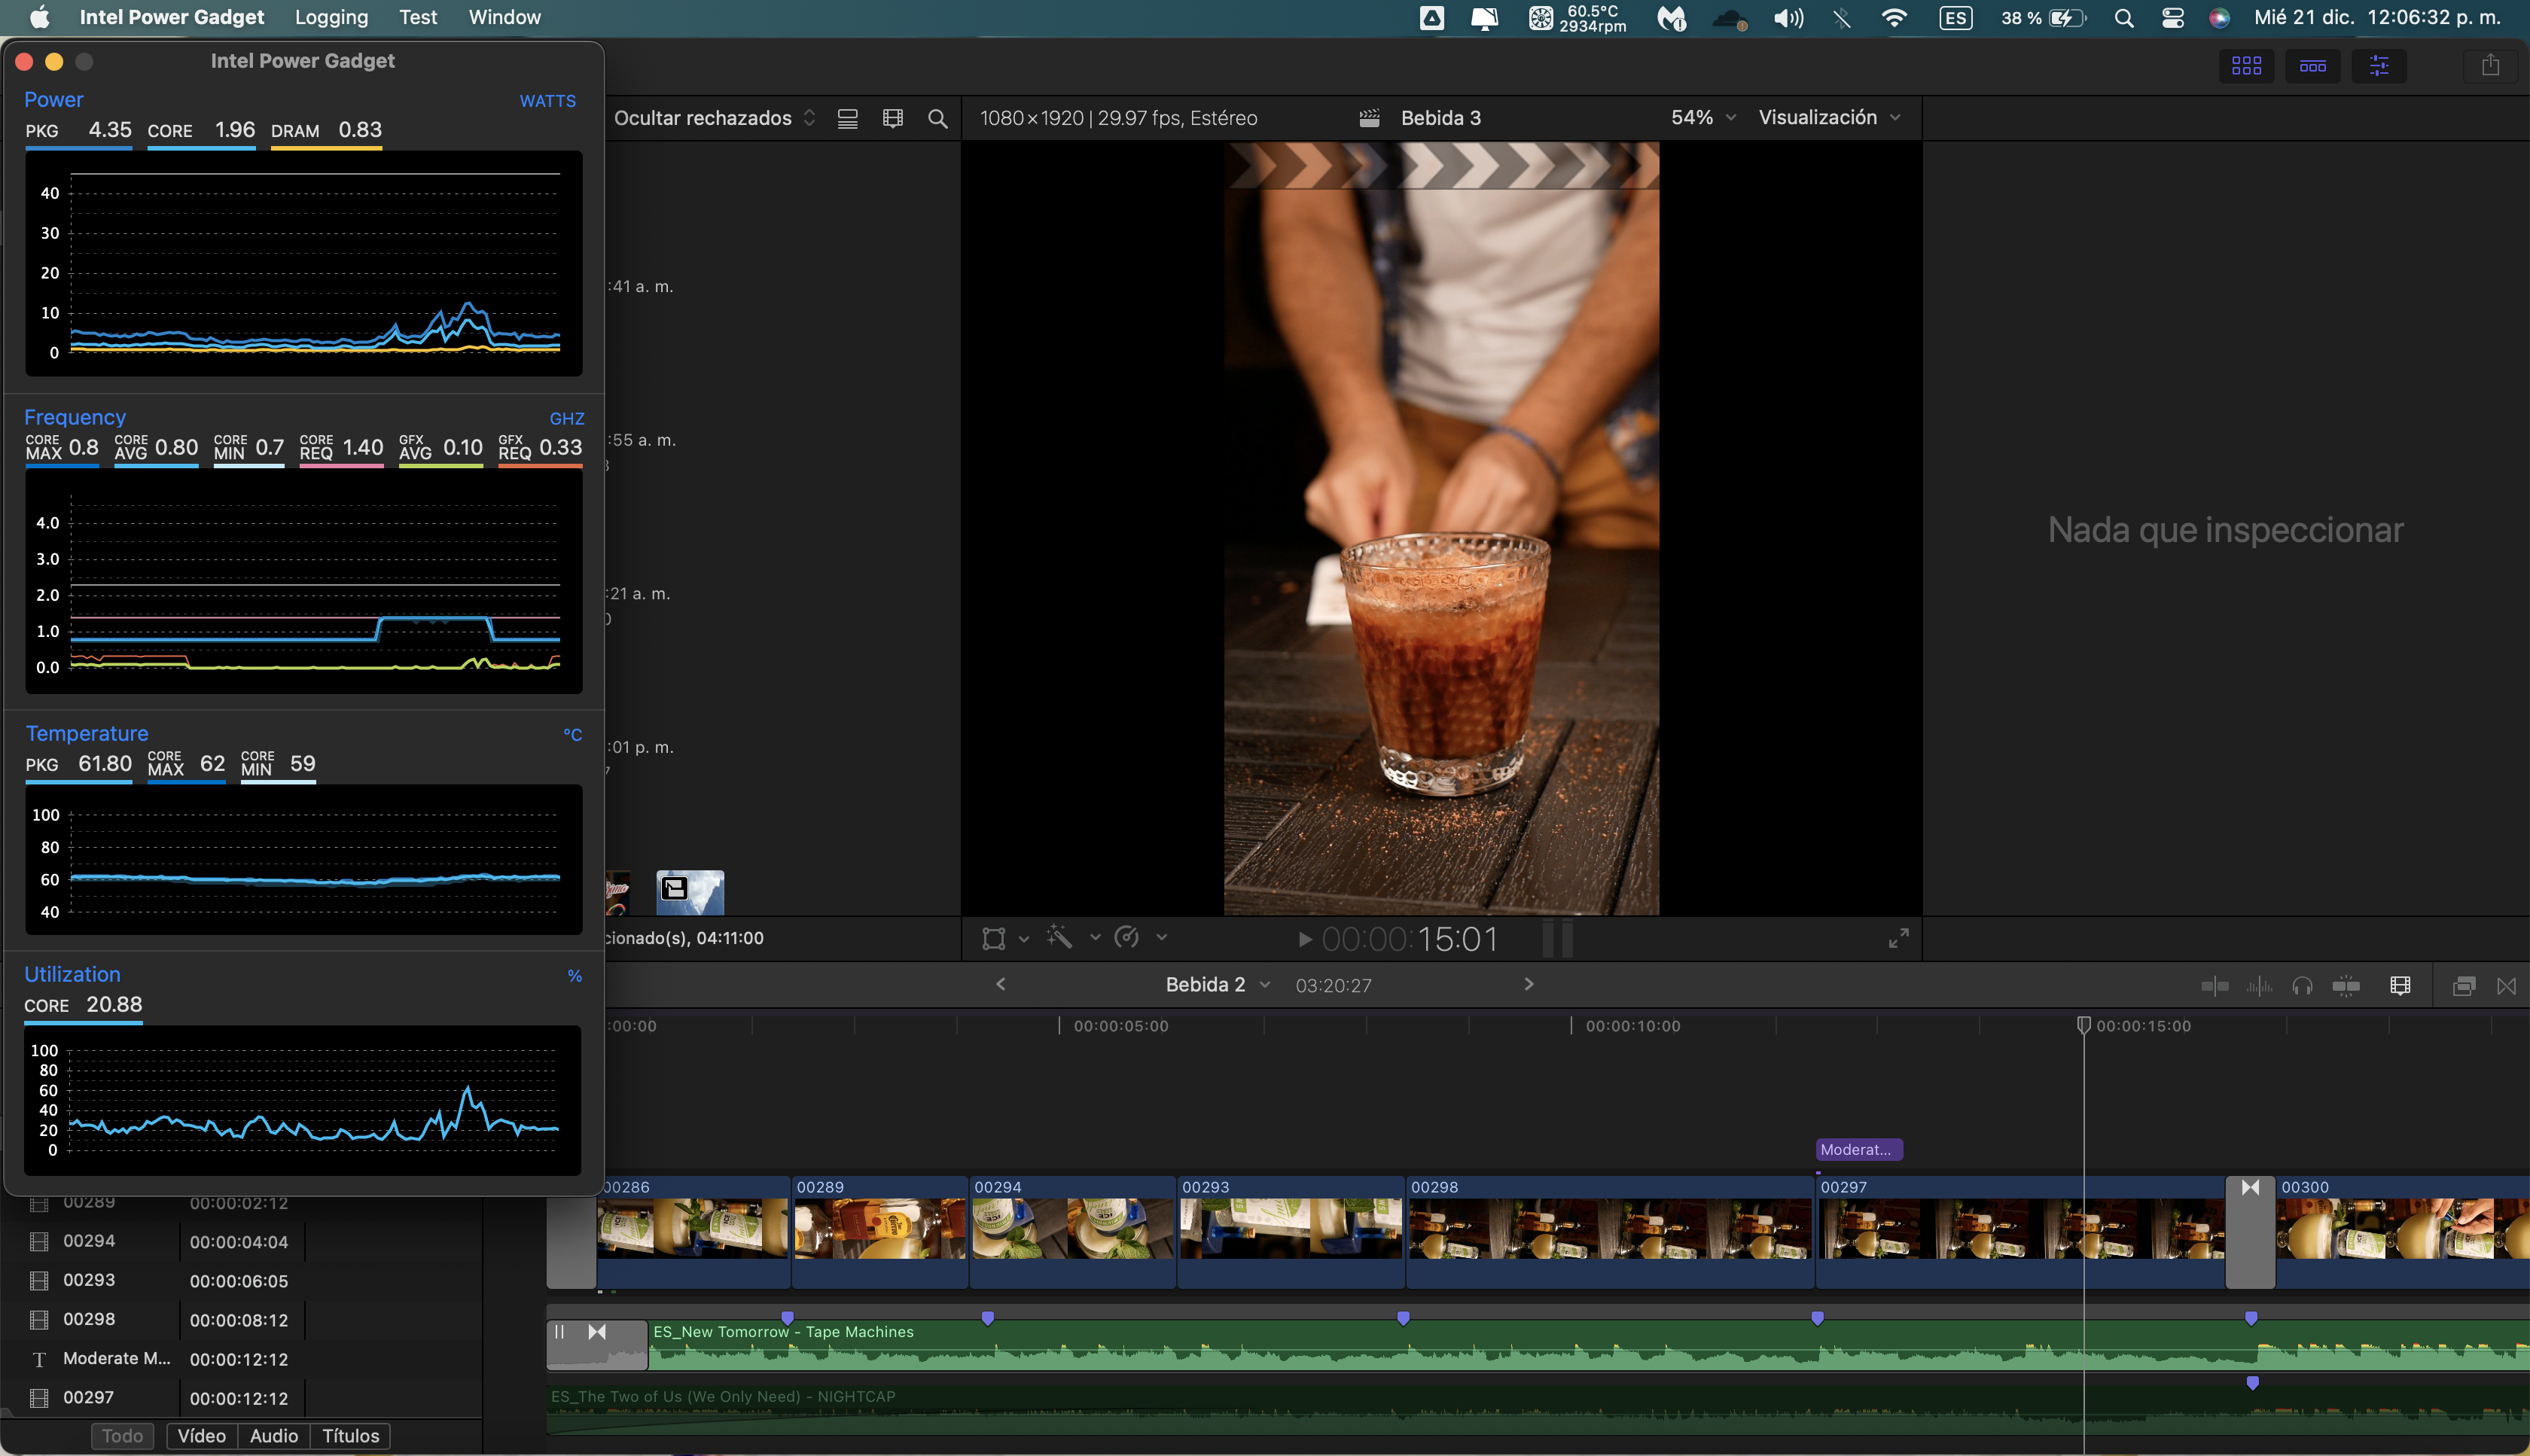Open the transitions browser bowtie icon
The height and width of the screenshot is (1456, 2530).
[x=2506, y=986]
